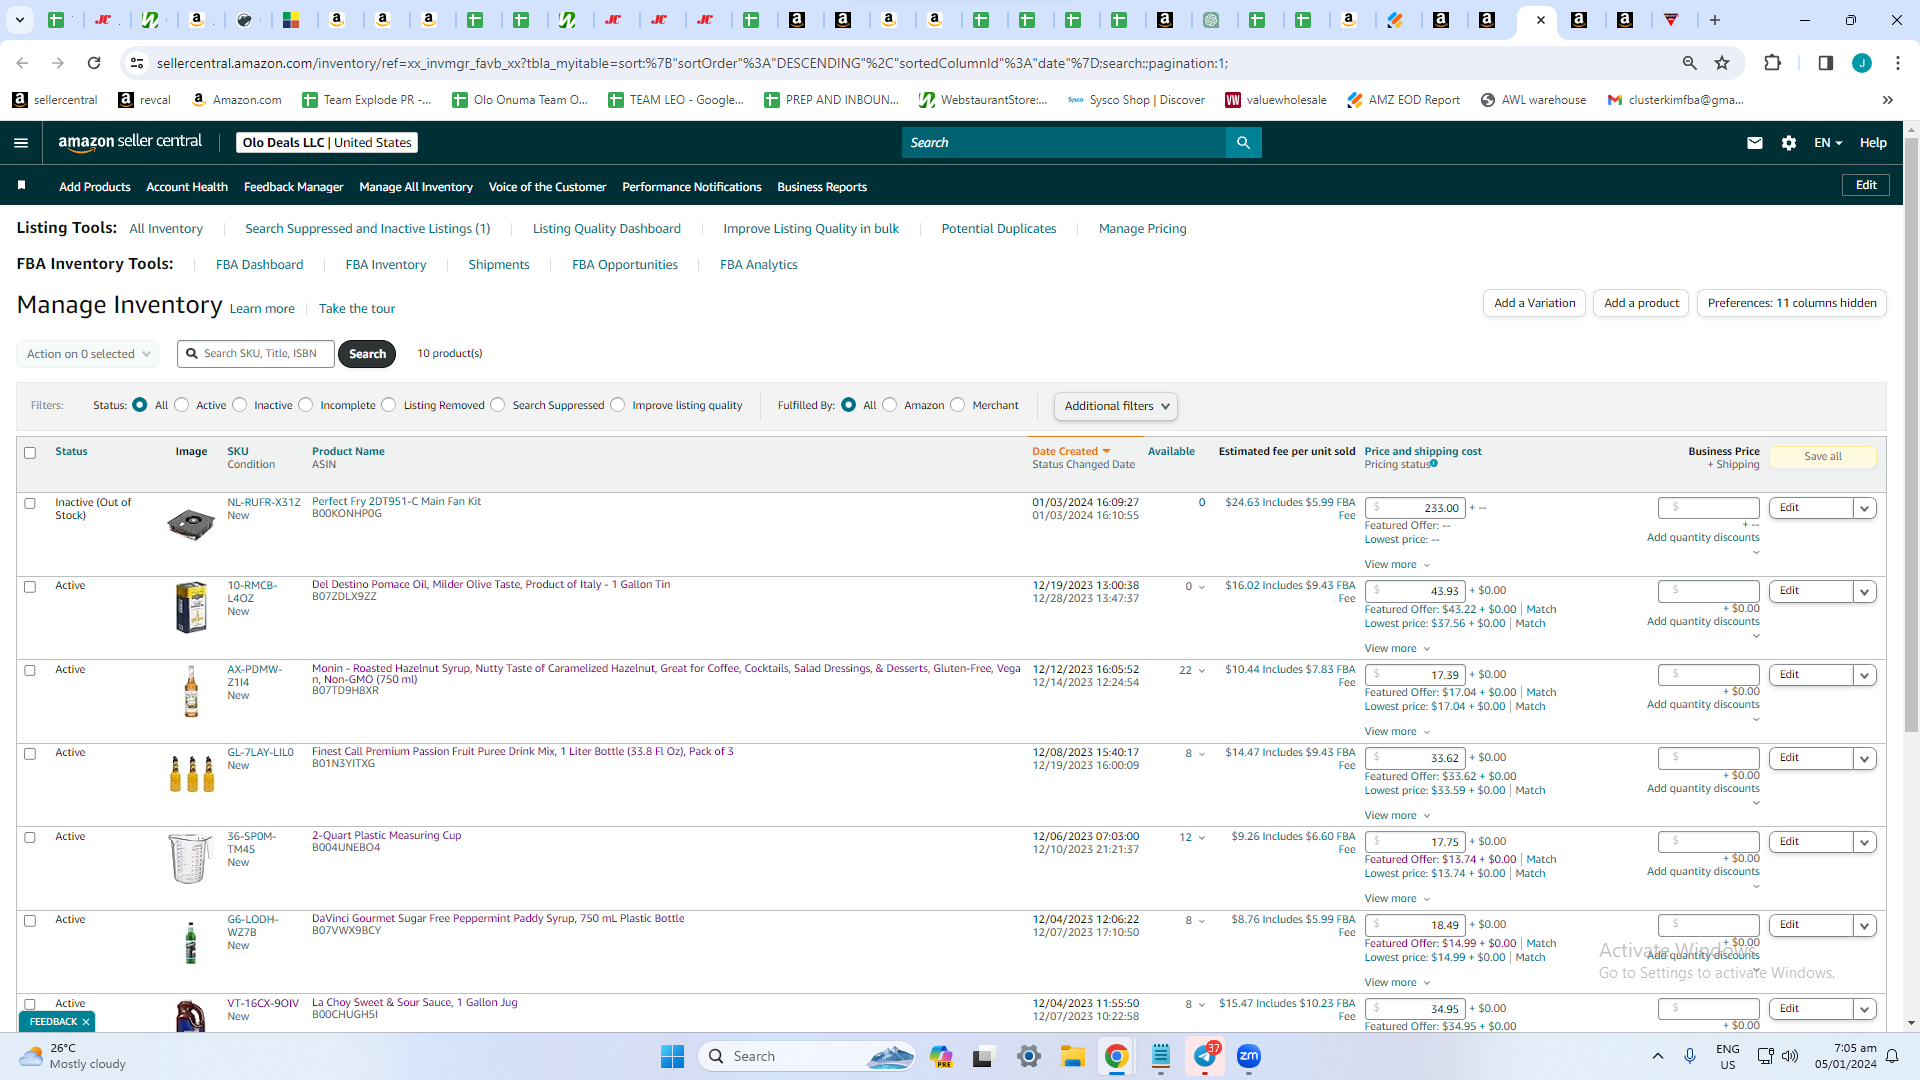Click the Add a Variation button
This screenshot has width=1920, height=1080.
click(1534, 303)
